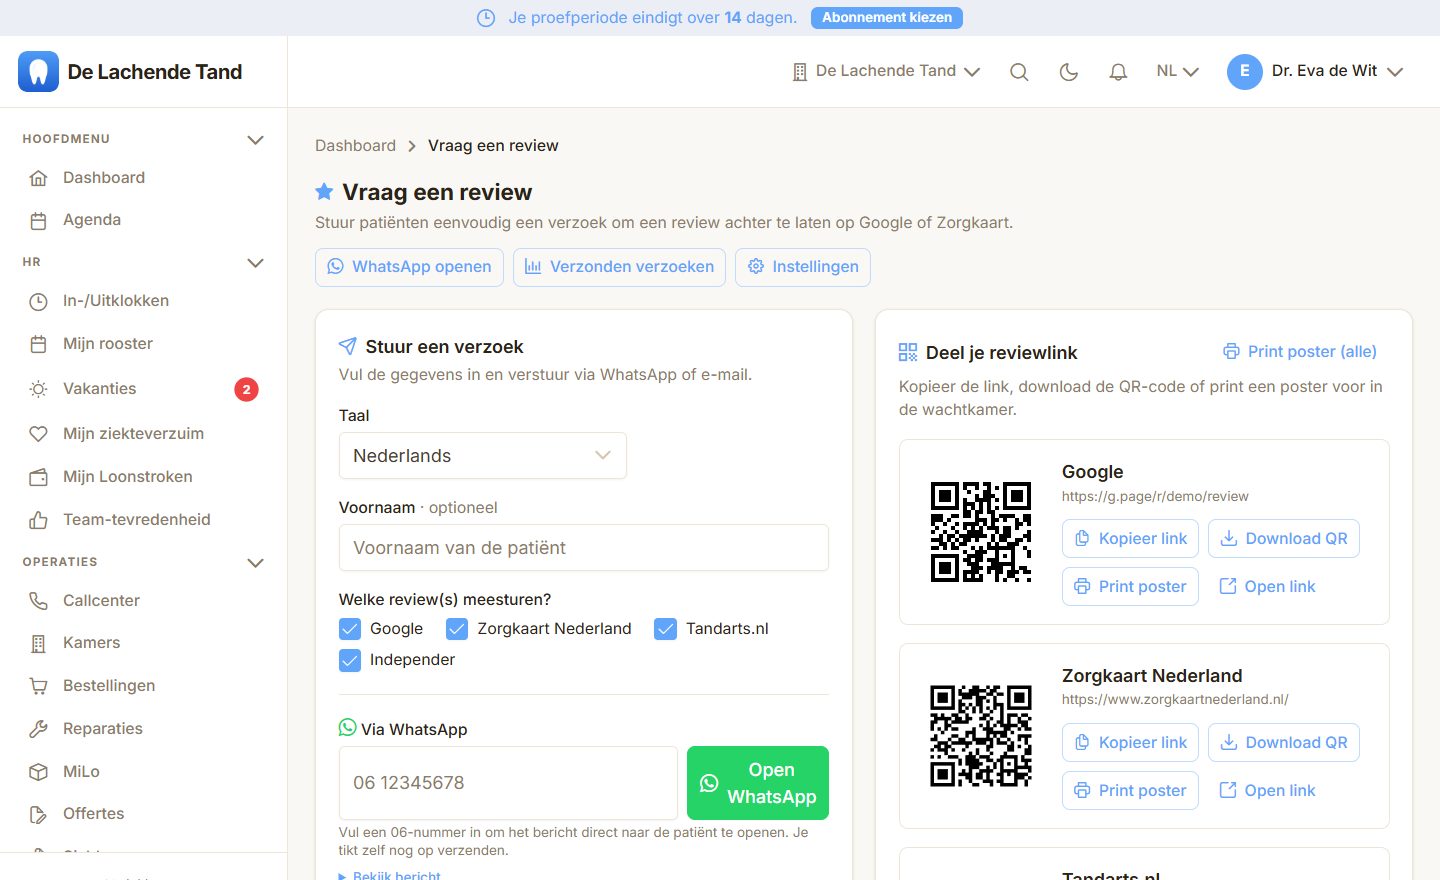The width and height of the screenshot is (1440, 880).
Task: Click the Dr. Eva de Wit avatar
Action: coord(1244,71)
